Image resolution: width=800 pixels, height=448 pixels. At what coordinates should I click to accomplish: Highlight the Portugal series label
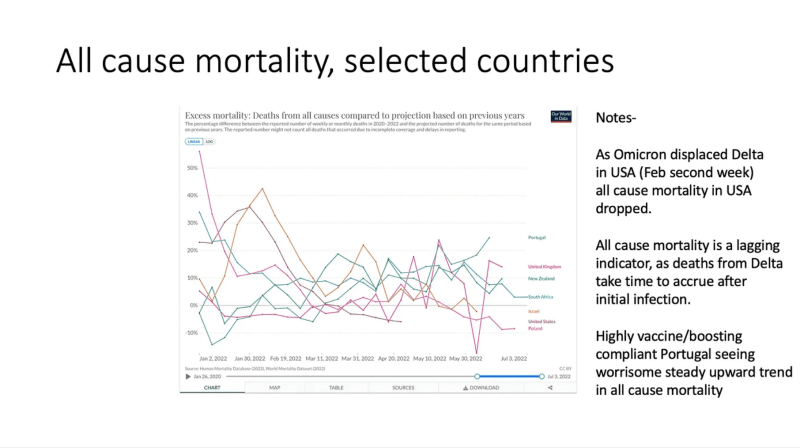pyautogui.click(x=537, y=237)
